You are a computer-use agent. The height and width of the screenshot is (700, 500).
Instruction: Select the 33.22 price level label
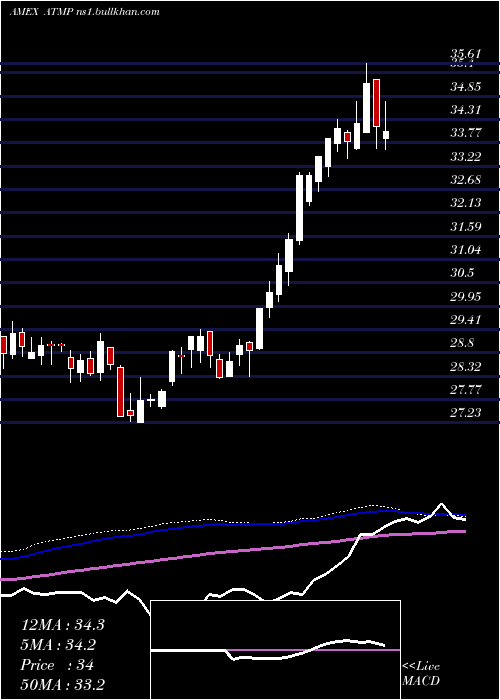pyautogui.click(x=466, y=157)
